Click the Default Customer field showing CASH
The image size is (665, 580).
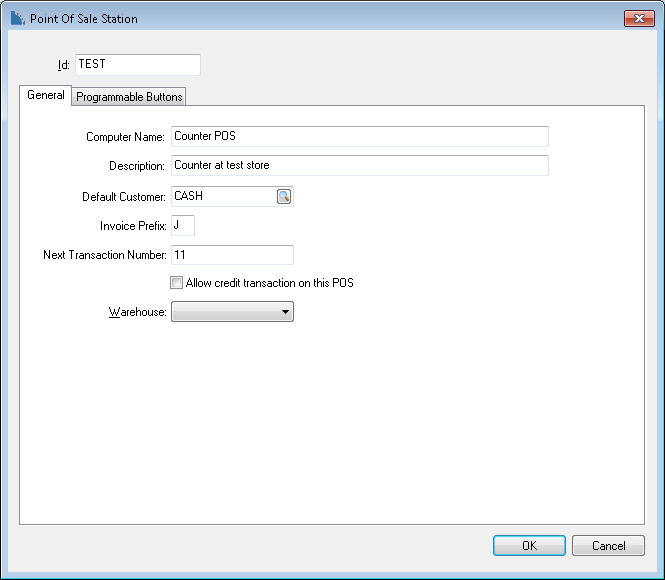224,197
